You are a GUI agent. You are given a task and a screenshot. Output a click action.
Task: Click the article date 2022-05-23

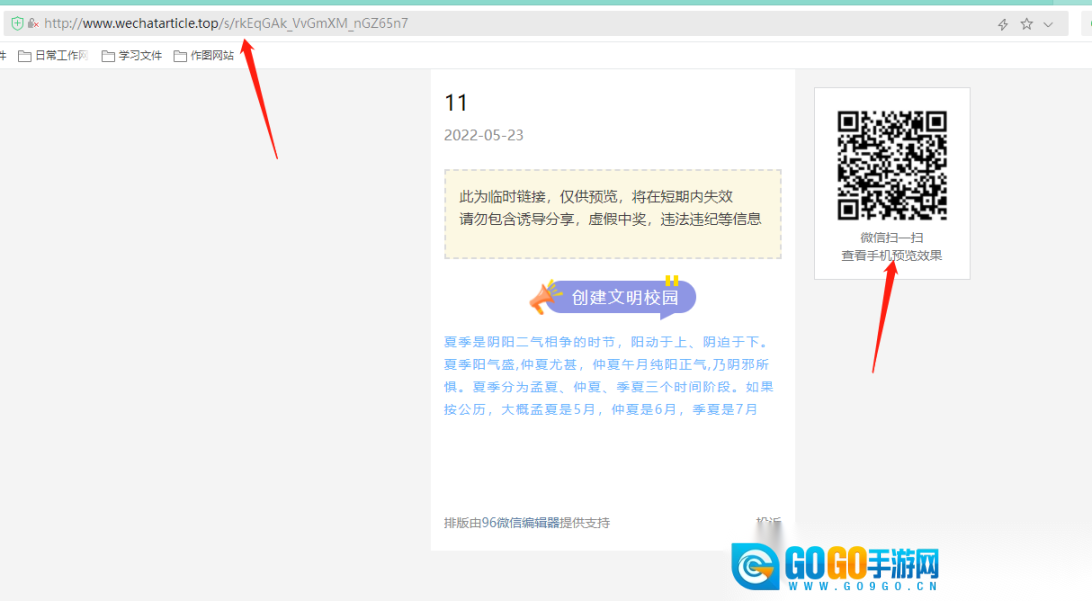[483, 135]
